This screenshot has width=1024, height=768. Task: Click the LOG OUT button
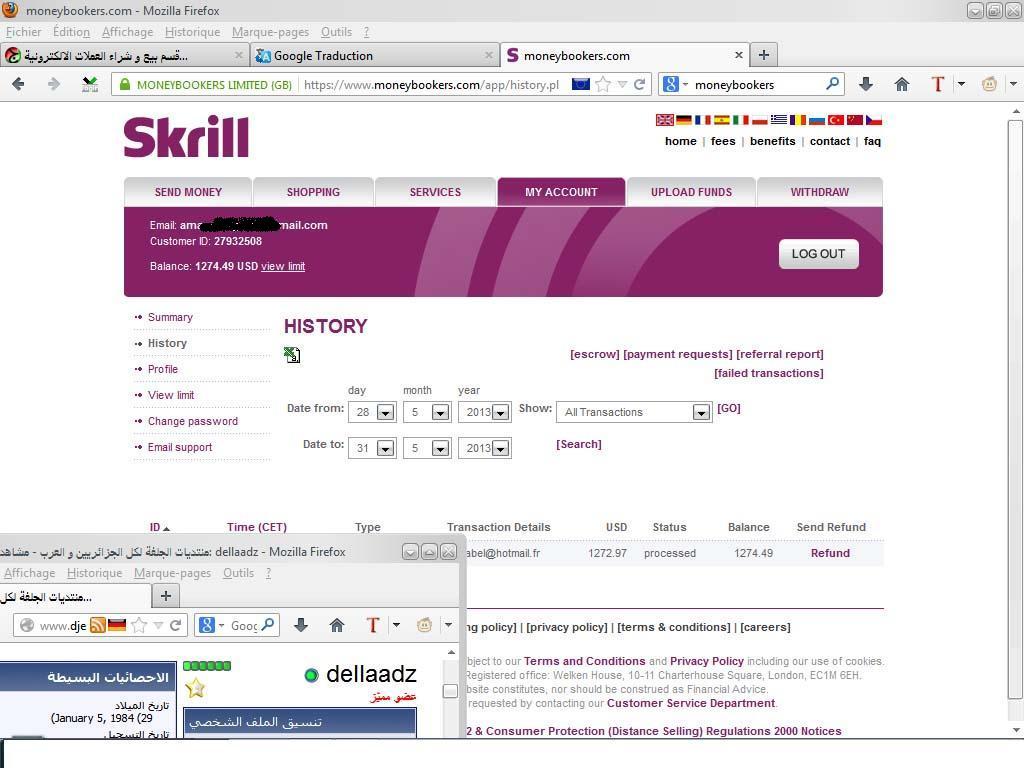pos(818,254)
